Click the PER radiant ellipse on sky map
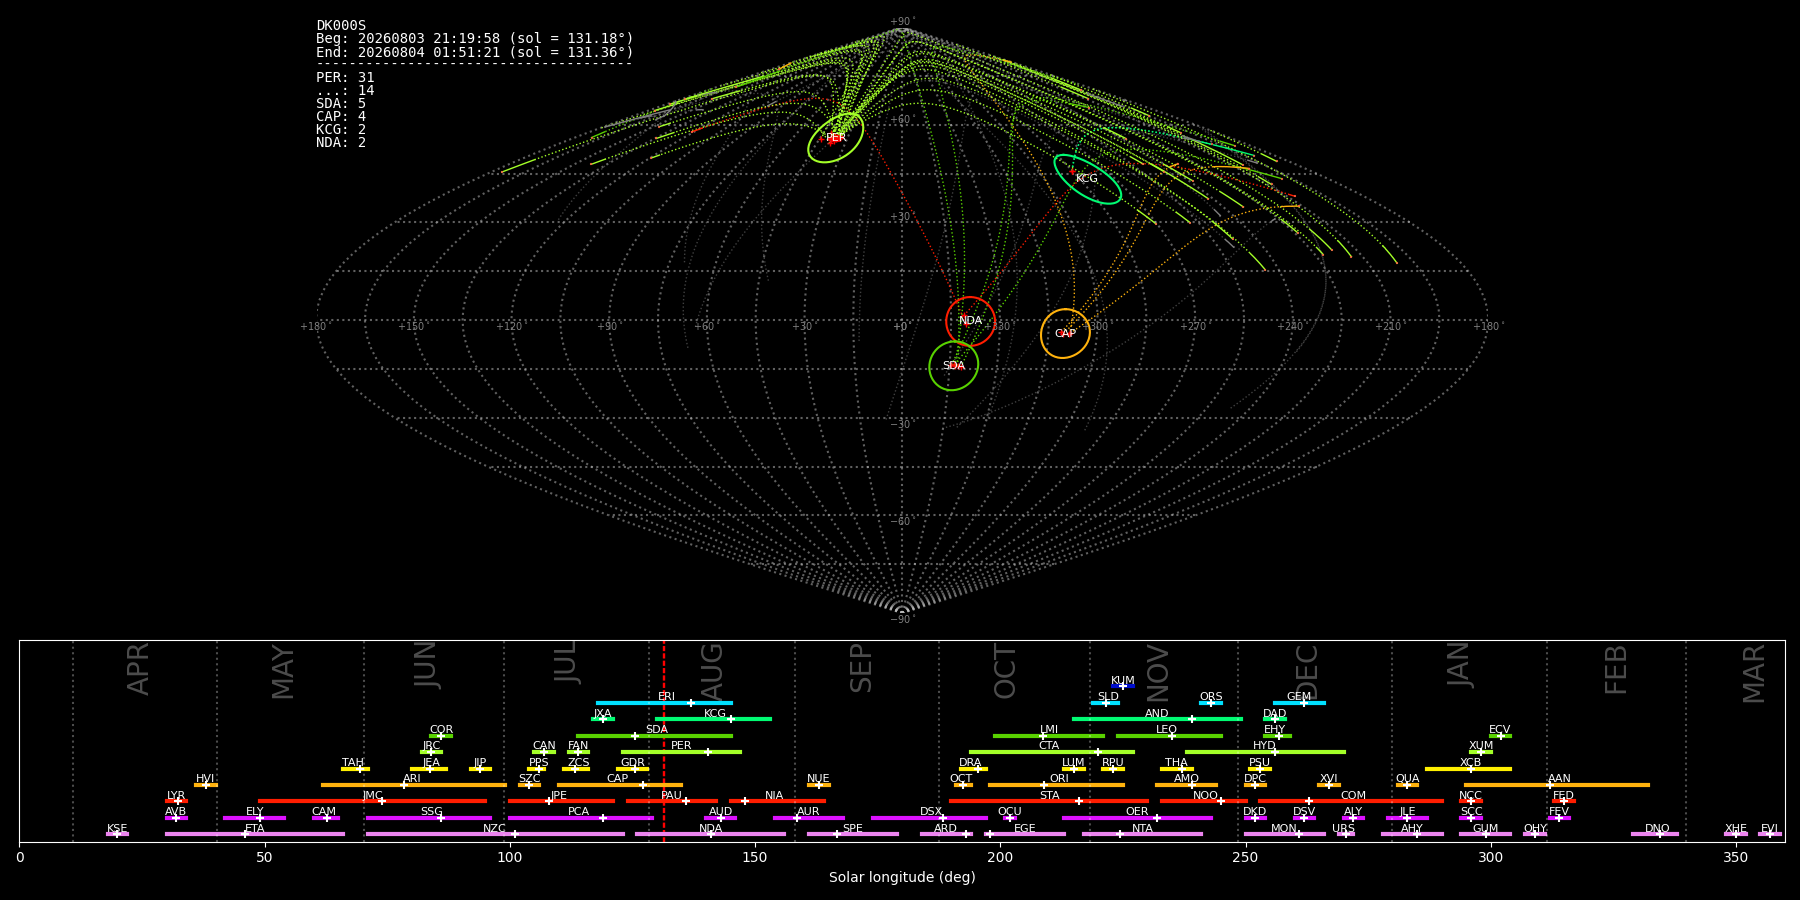Image resolution: width=1800 pixels, height=900 pixels. point(836,138)
